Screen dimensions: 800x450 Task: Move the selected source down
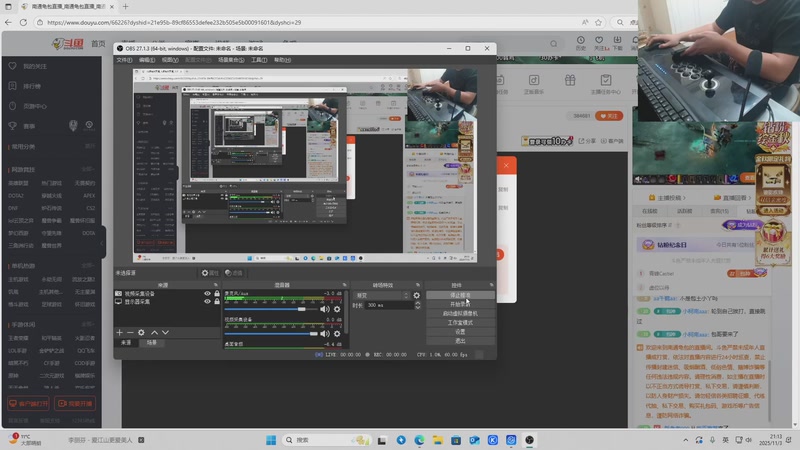[x=165, y=333]
